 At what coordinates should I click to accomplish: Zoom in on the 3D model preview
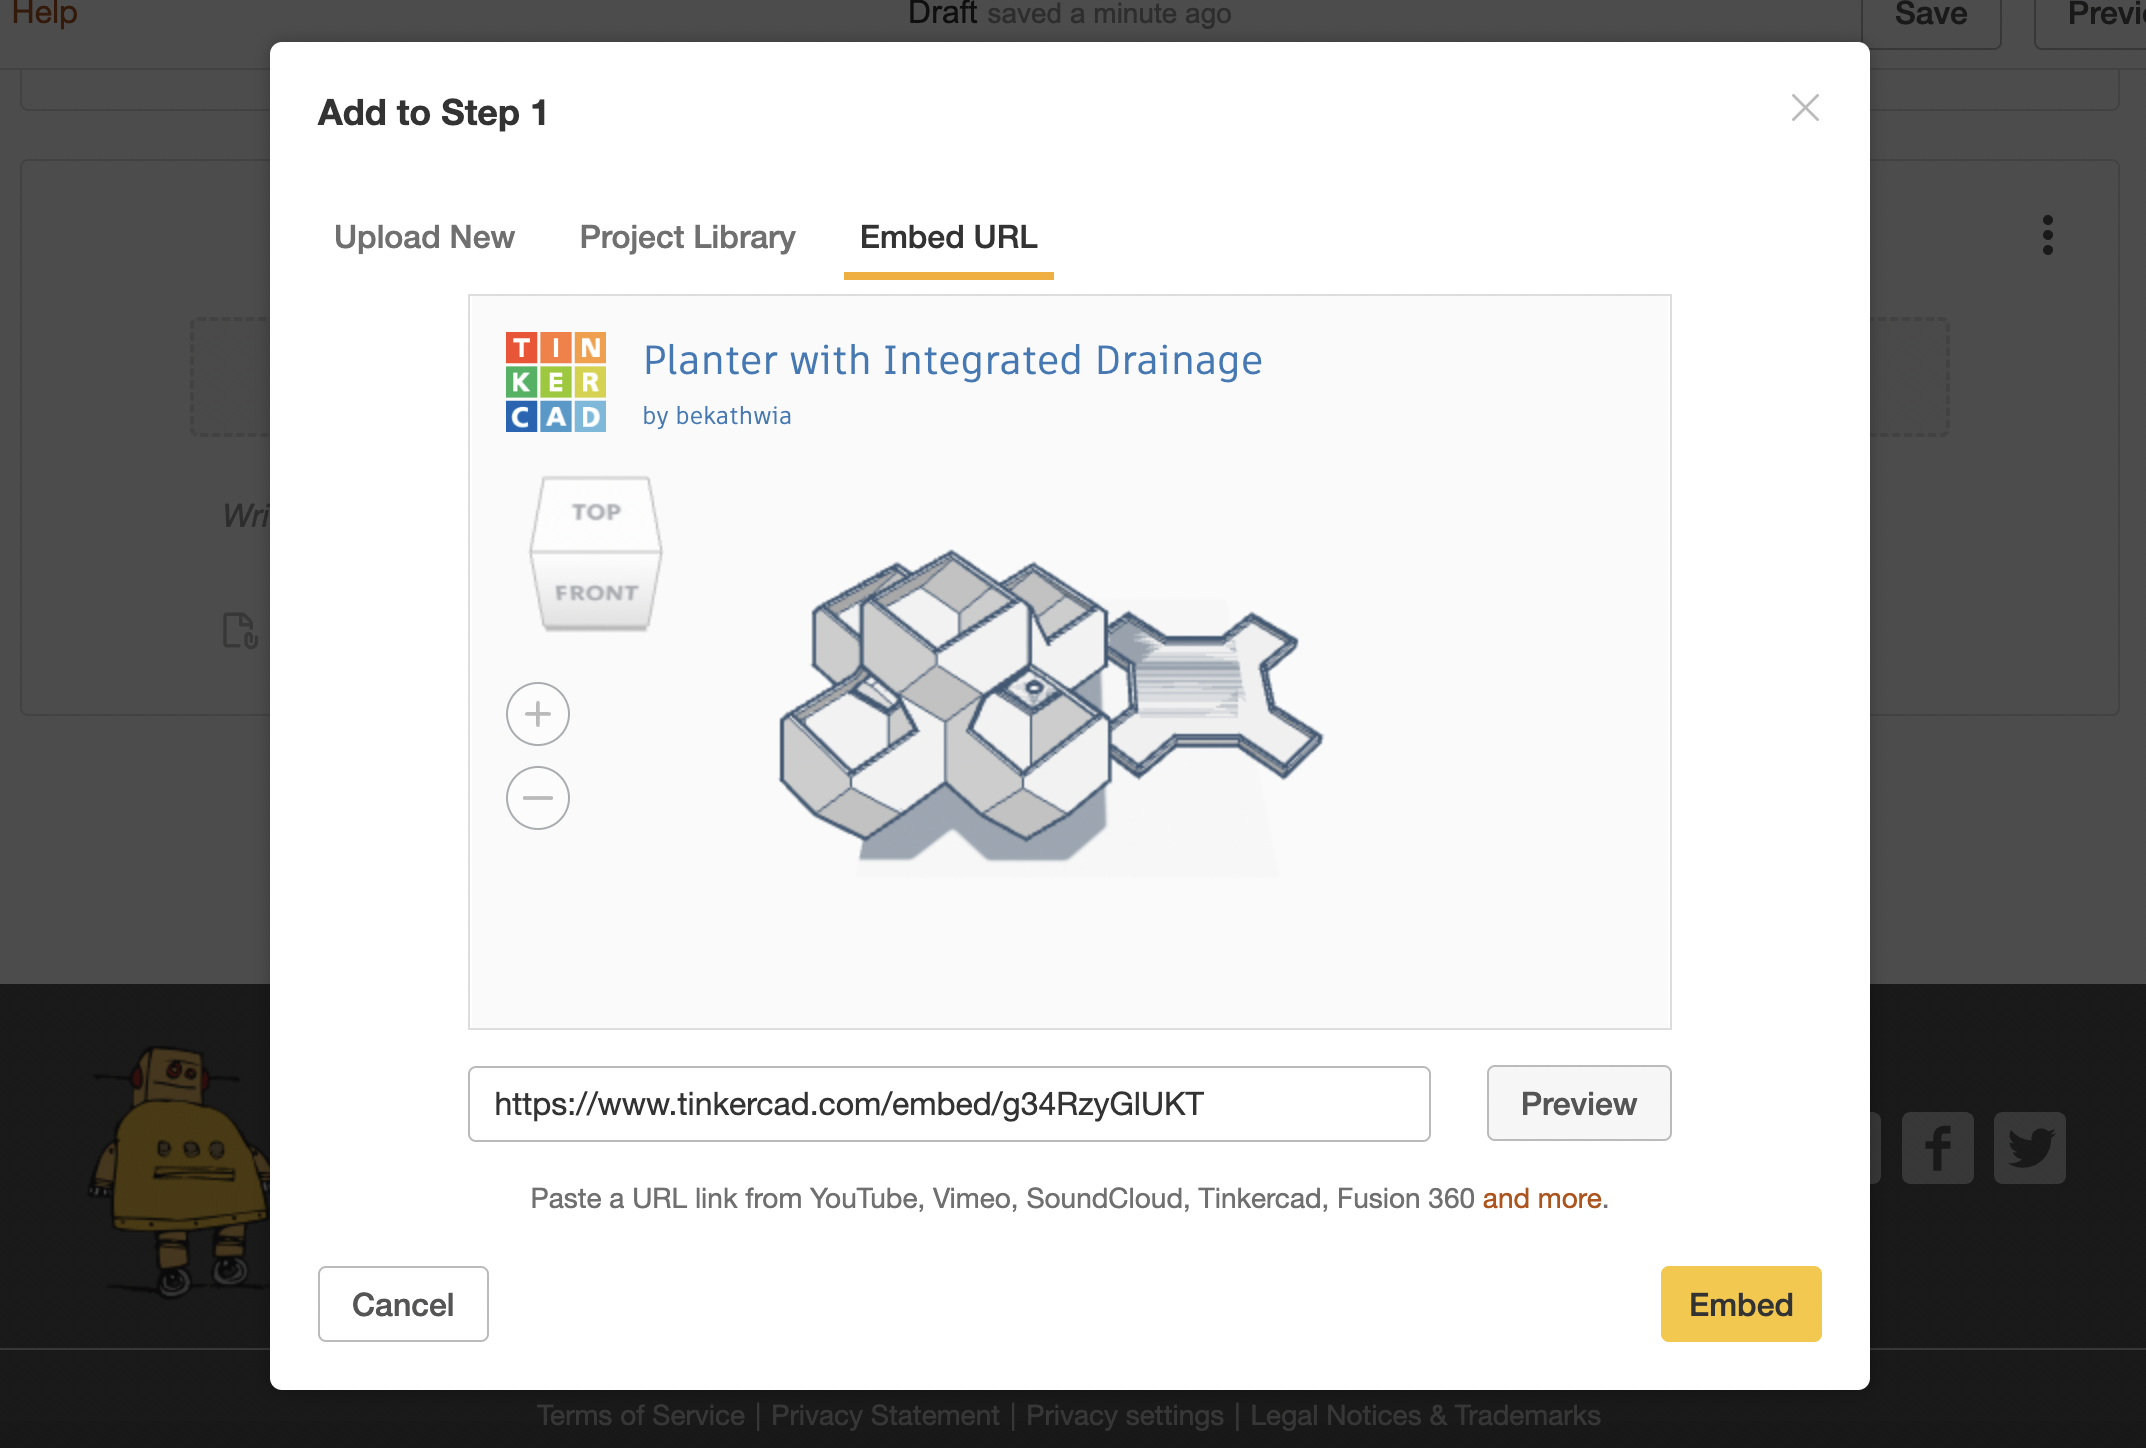(x=537, y=713)
